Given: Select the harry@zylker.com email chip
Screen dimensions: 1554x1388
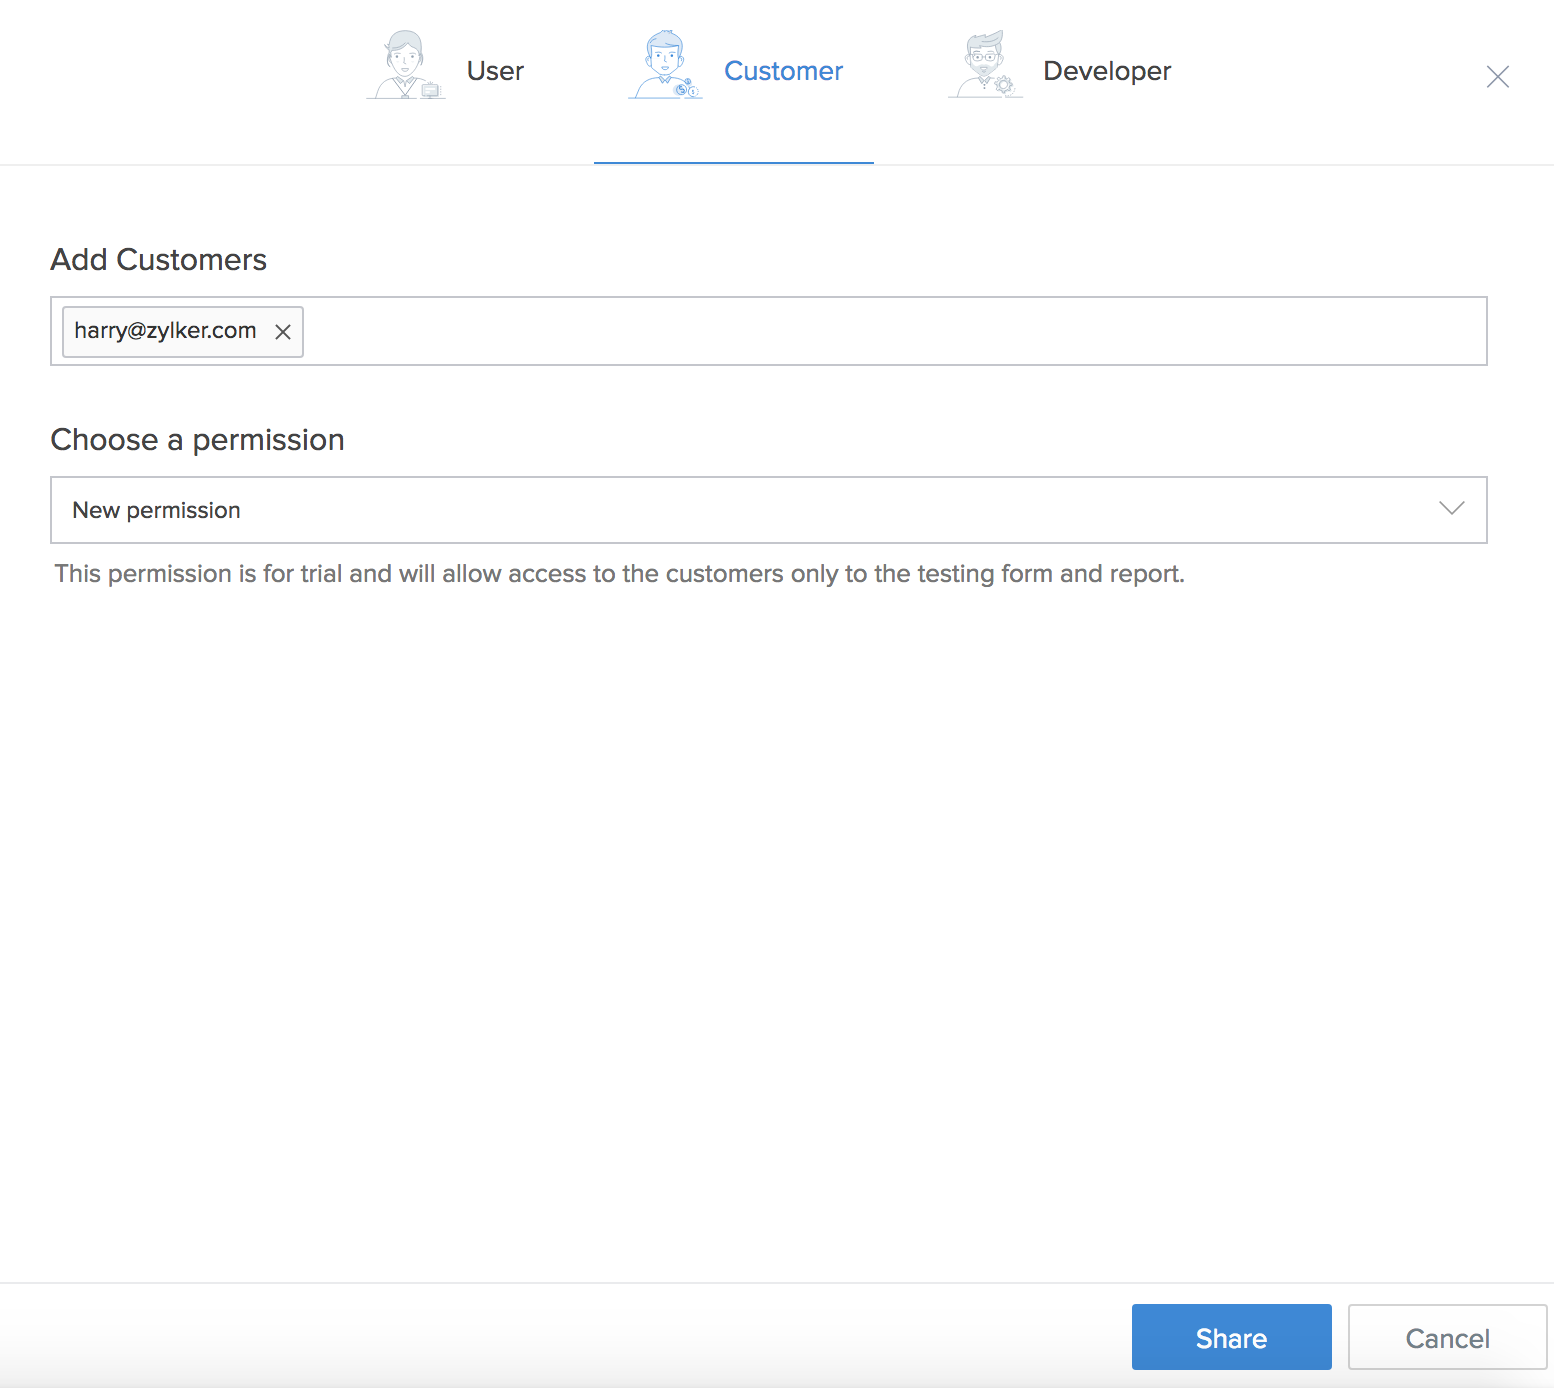Looking at the screenshot, I should coord(183,332).
